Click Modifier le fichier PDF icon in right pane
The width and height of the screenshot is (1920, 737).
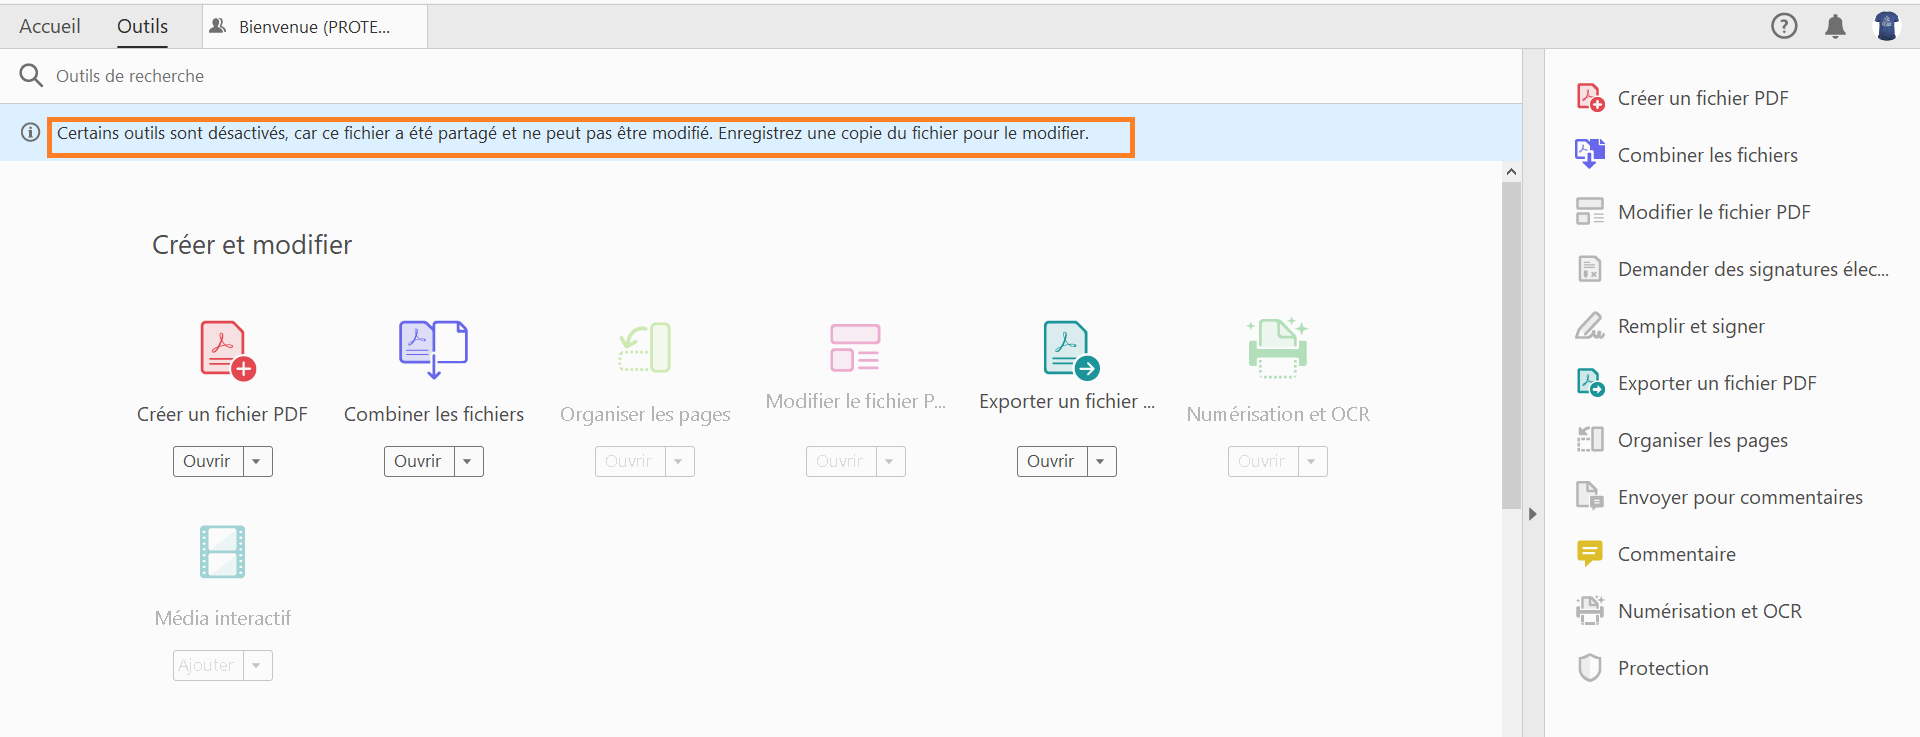[1590, 211]
